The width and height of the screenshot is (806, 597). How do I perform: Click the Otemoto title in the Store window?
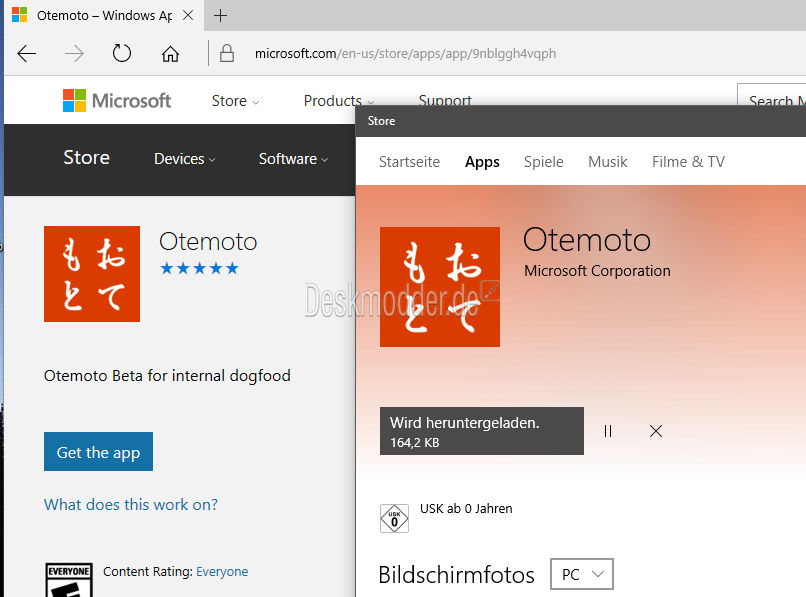[x=587, y=240]
